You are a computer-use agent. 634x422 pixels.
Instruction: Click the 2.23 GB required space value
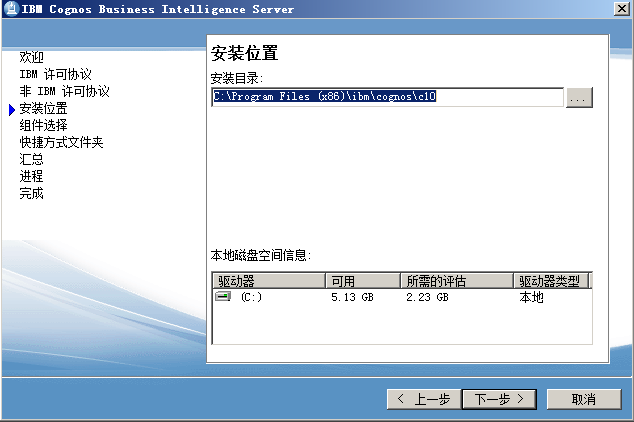427,297
